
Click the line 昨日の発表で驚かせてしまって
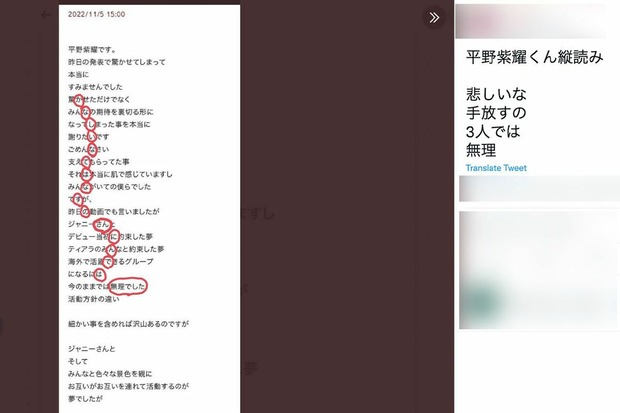[x=117, y=62]
